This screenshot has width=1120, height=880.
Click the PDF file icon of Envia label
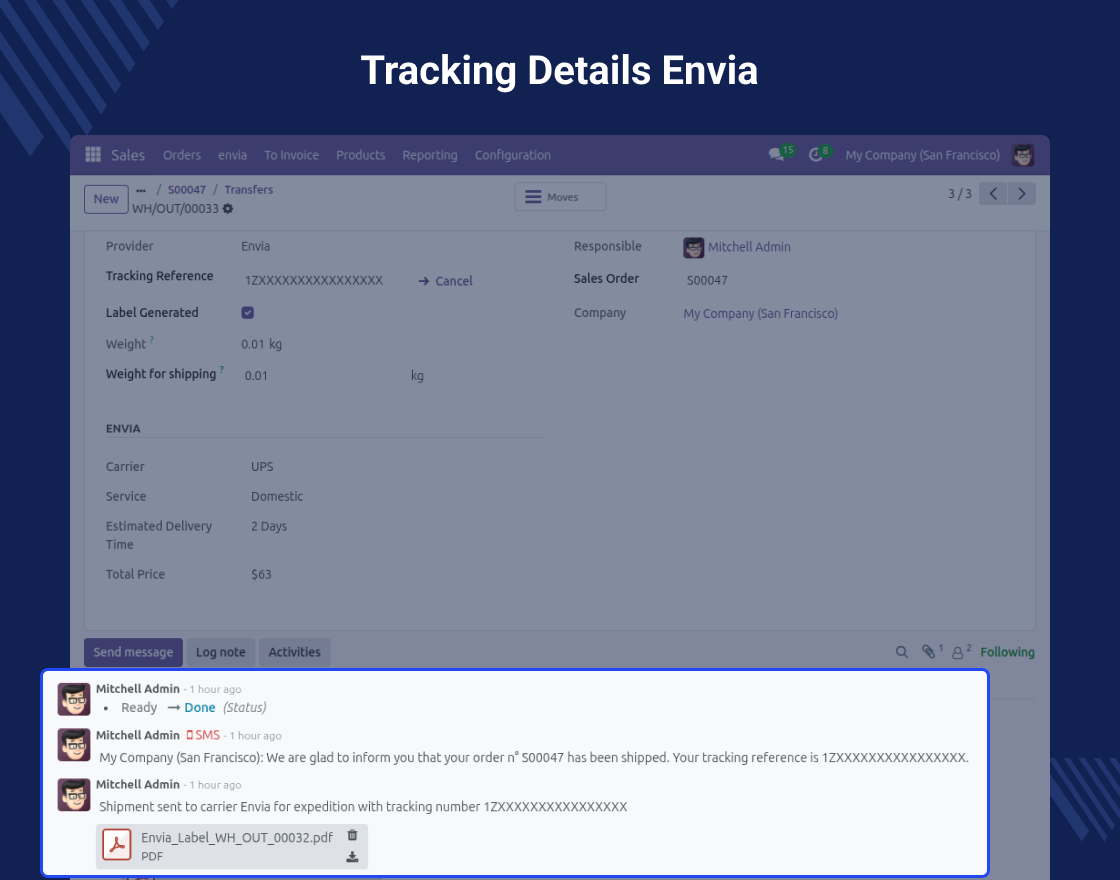[x=116, y=845]
